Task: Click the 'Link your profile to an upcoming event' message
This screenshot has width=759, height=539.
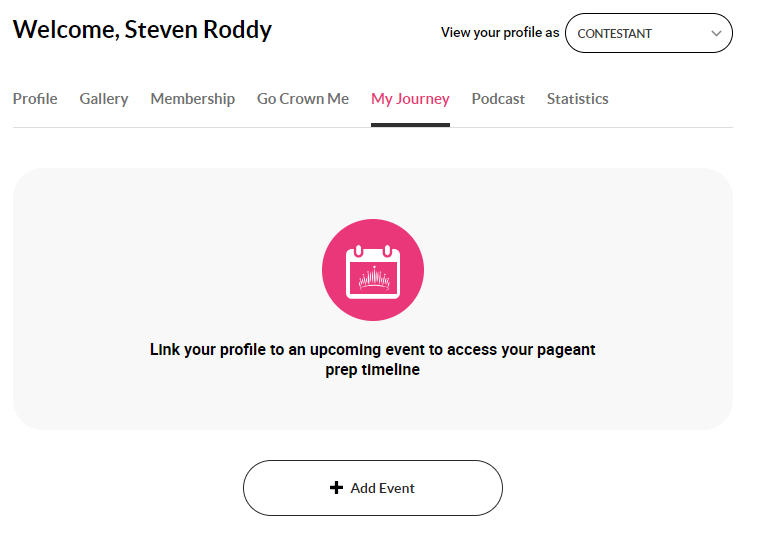Action: 372,359
